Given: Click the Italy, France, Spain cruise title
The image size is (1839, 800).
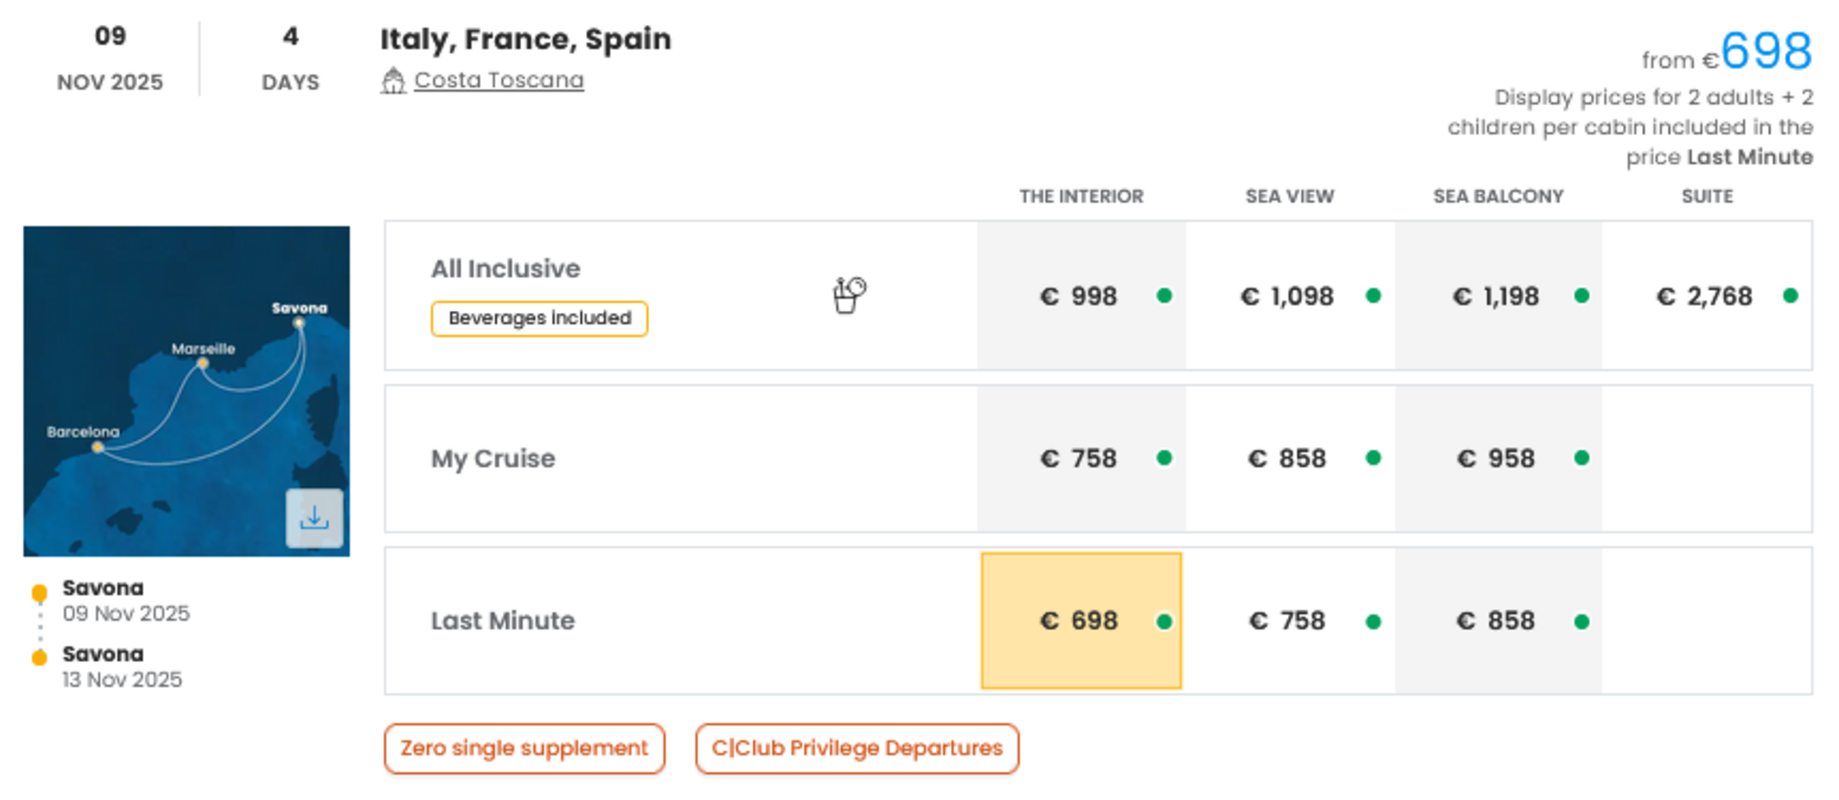Looking at the screenshot, I should 525,39.
